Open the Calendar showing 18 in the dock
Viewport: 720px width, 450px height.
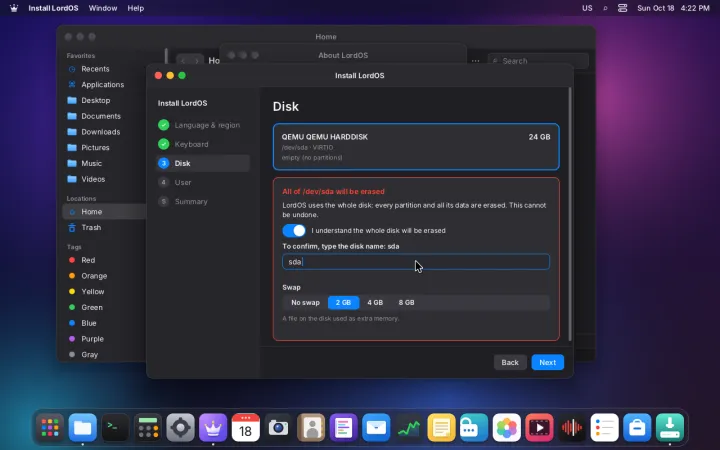246,428
